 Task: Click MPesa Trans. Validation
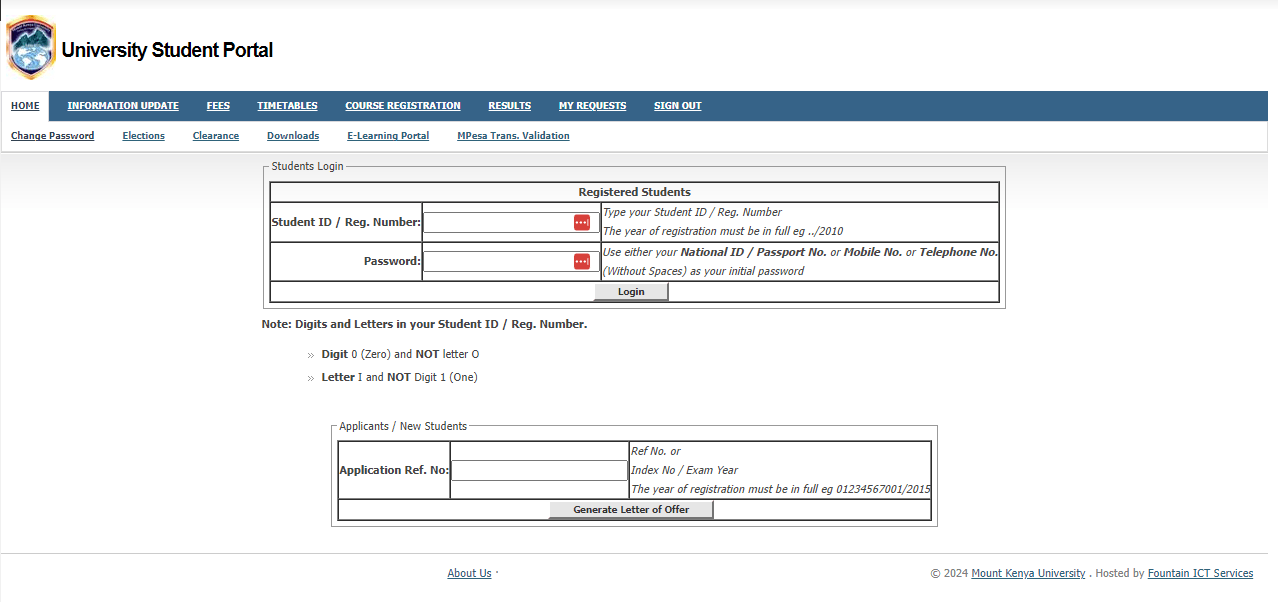513,135
